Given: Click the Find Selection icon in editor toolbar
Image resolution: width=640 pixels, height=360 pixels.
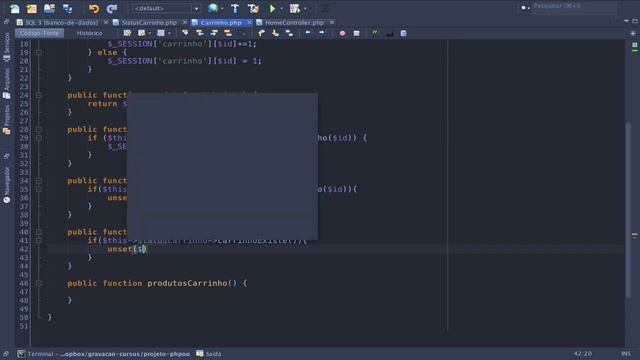Looking at the screenshot, I should [185, 33].
